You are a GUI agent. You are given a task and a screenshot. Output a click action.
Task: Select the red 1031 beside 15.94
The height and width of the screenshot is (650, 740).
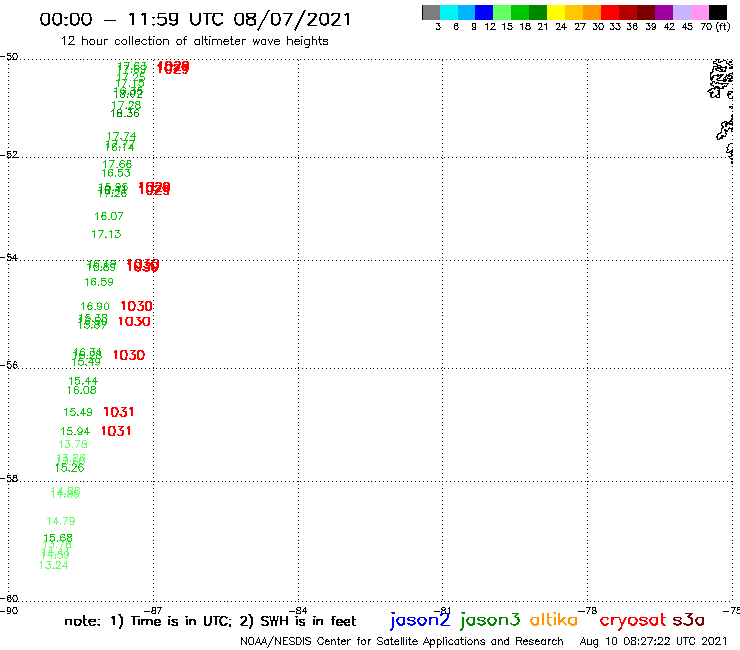click(116, 431)
